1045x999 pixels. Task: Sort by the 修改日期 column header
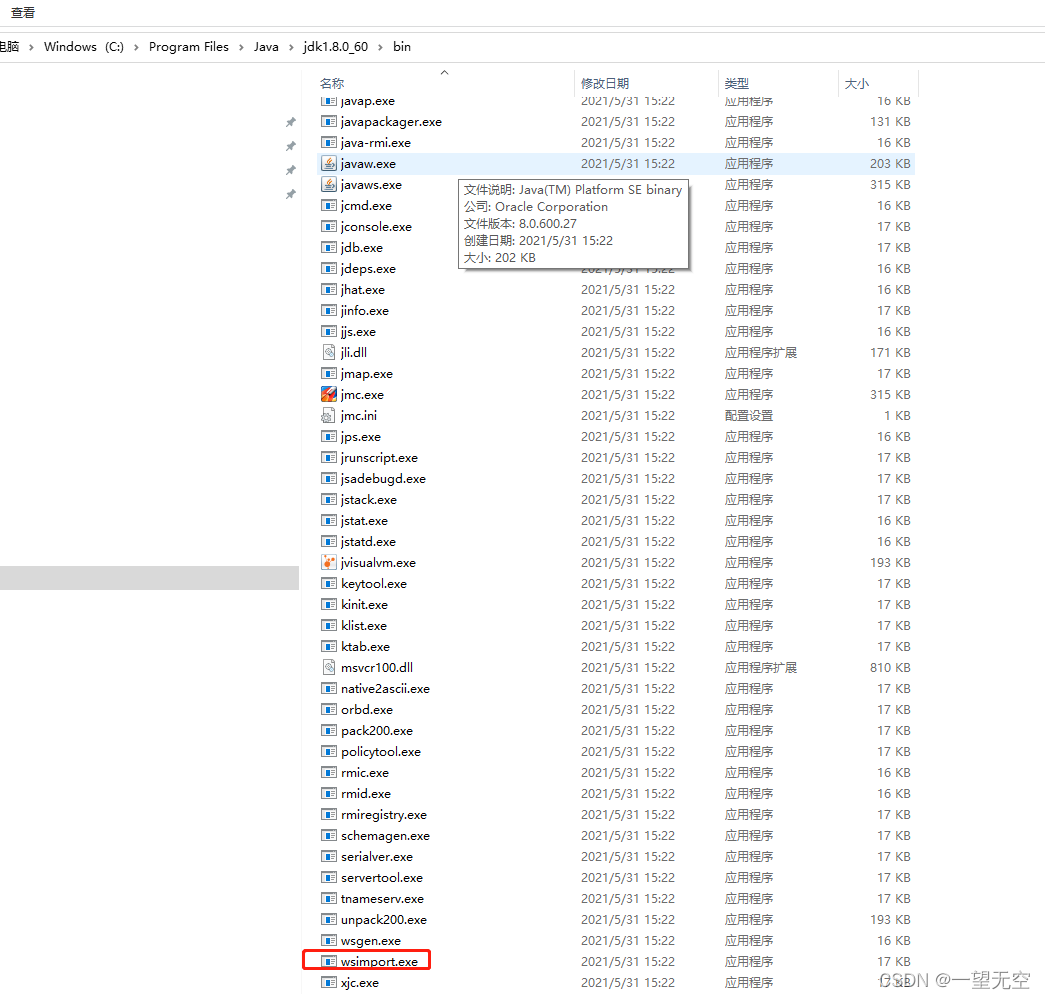(605, 83)
